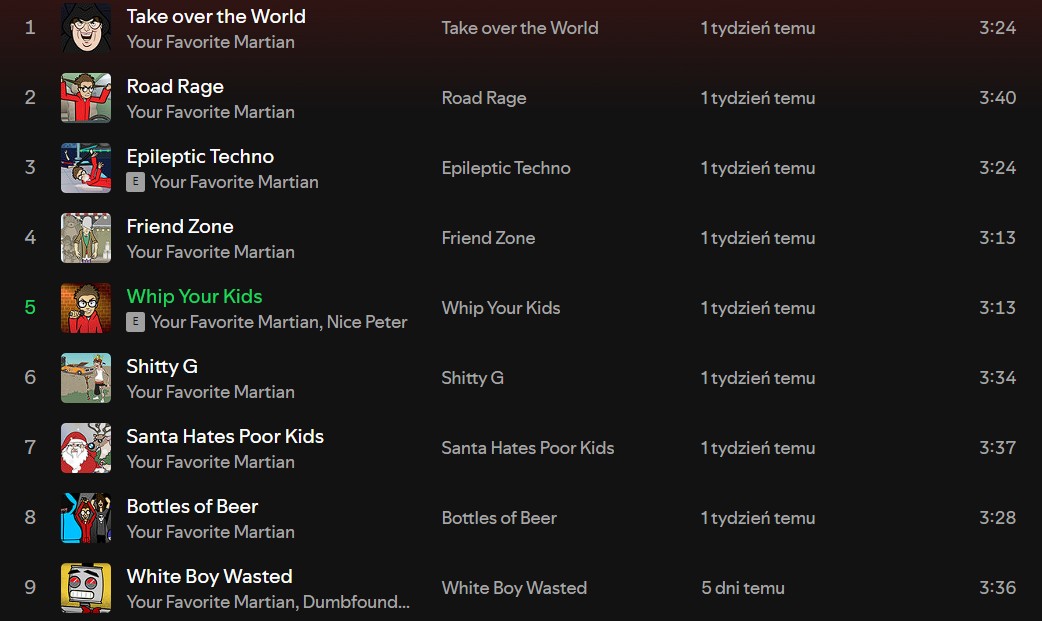The height and width of the screenshot is (621, 1042).
Task: Select the Friend Zone song title
Action: coord(180,226)
